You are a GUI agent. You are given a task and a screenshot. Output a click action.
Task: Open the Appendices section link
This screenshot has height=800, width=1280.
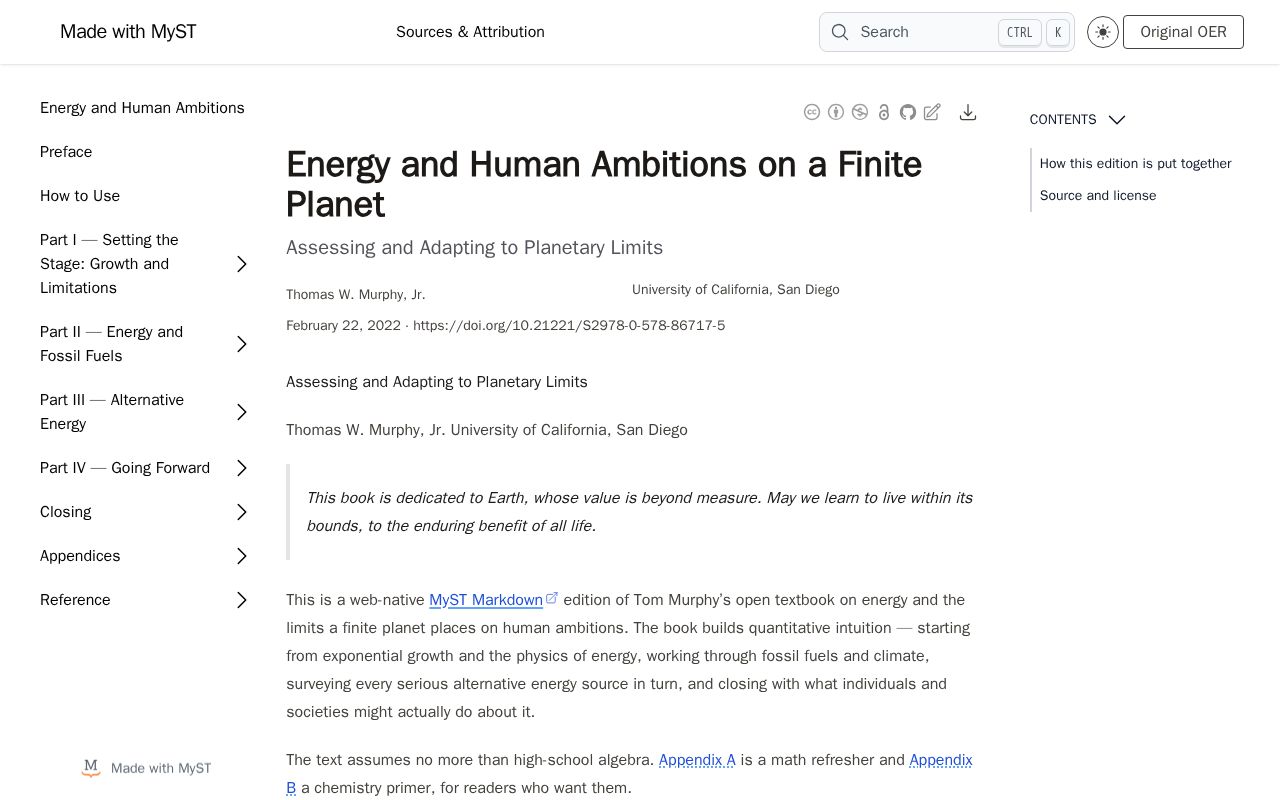pos(80,556)
